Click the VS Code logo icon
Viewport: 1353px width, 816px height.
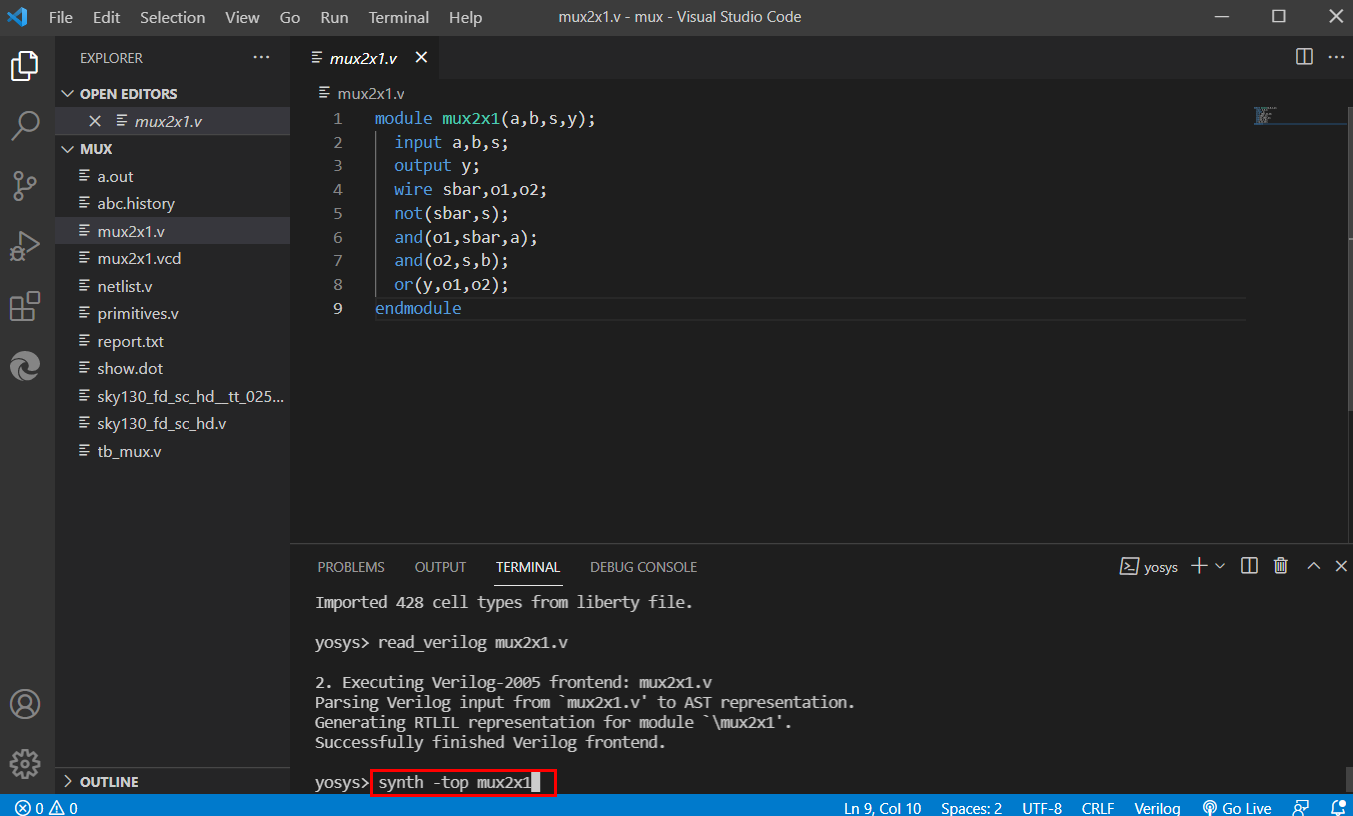[x=17, y=17]
